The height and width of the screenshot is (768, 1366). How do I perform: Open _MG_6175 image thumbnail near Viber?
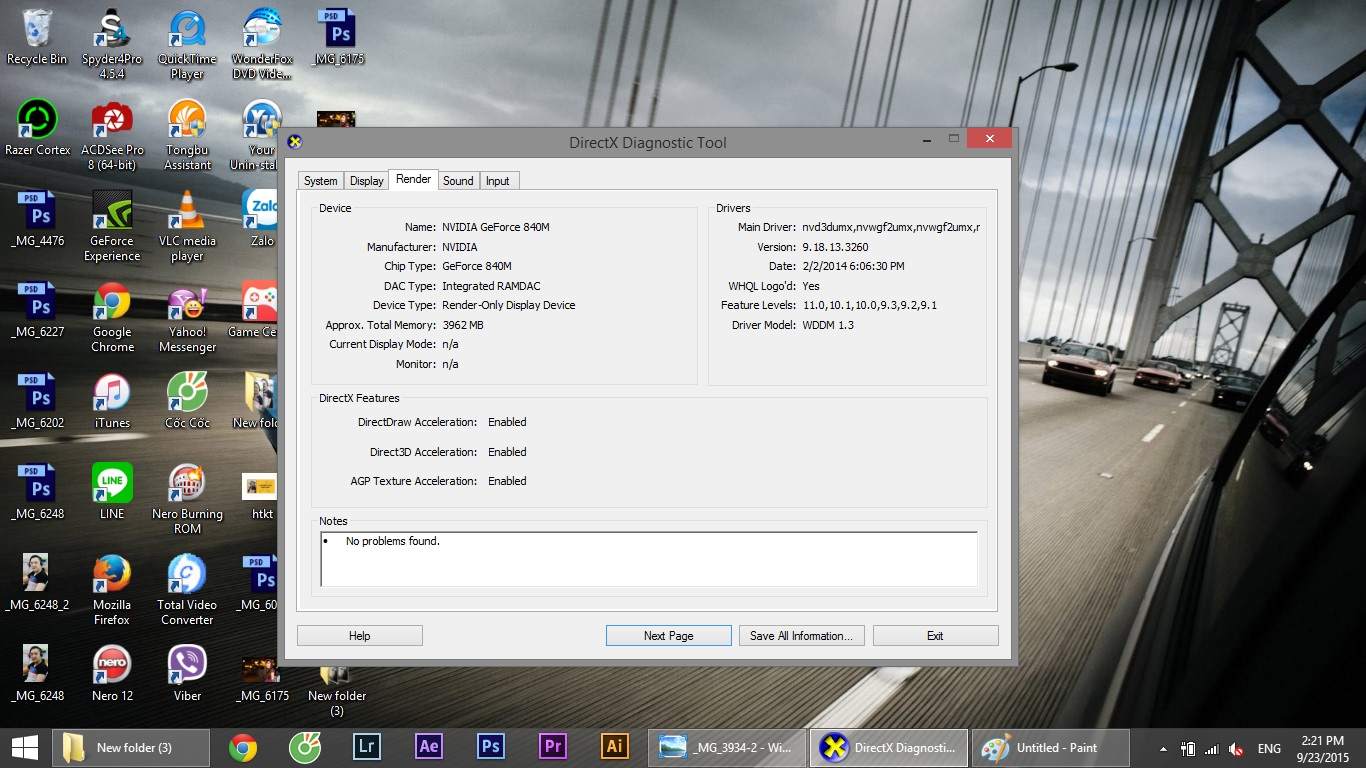click(262, 680)
